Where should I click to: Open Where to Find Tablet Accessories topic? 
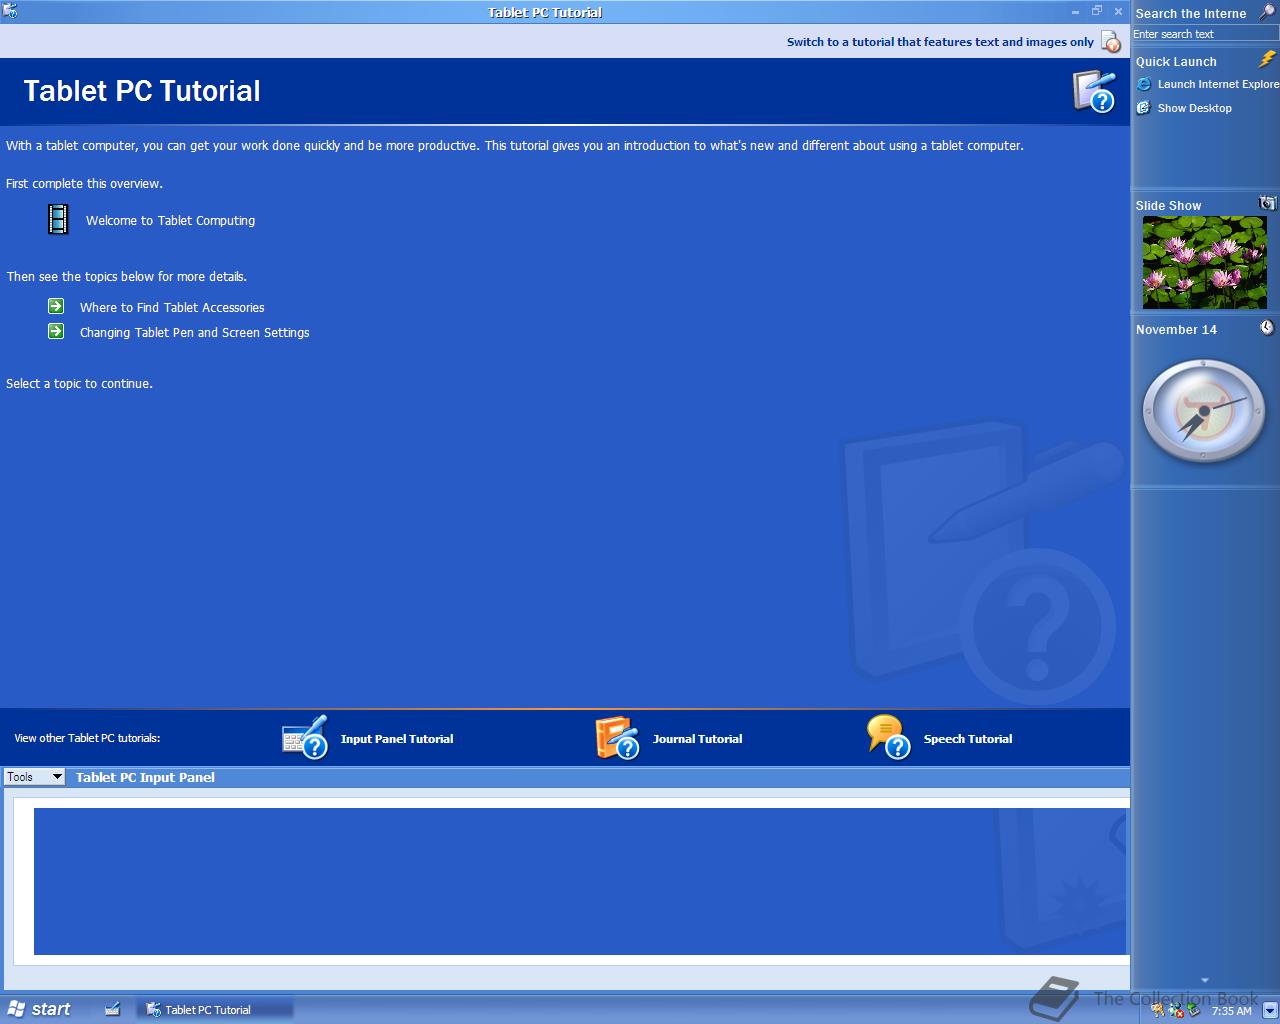point(172,308)
